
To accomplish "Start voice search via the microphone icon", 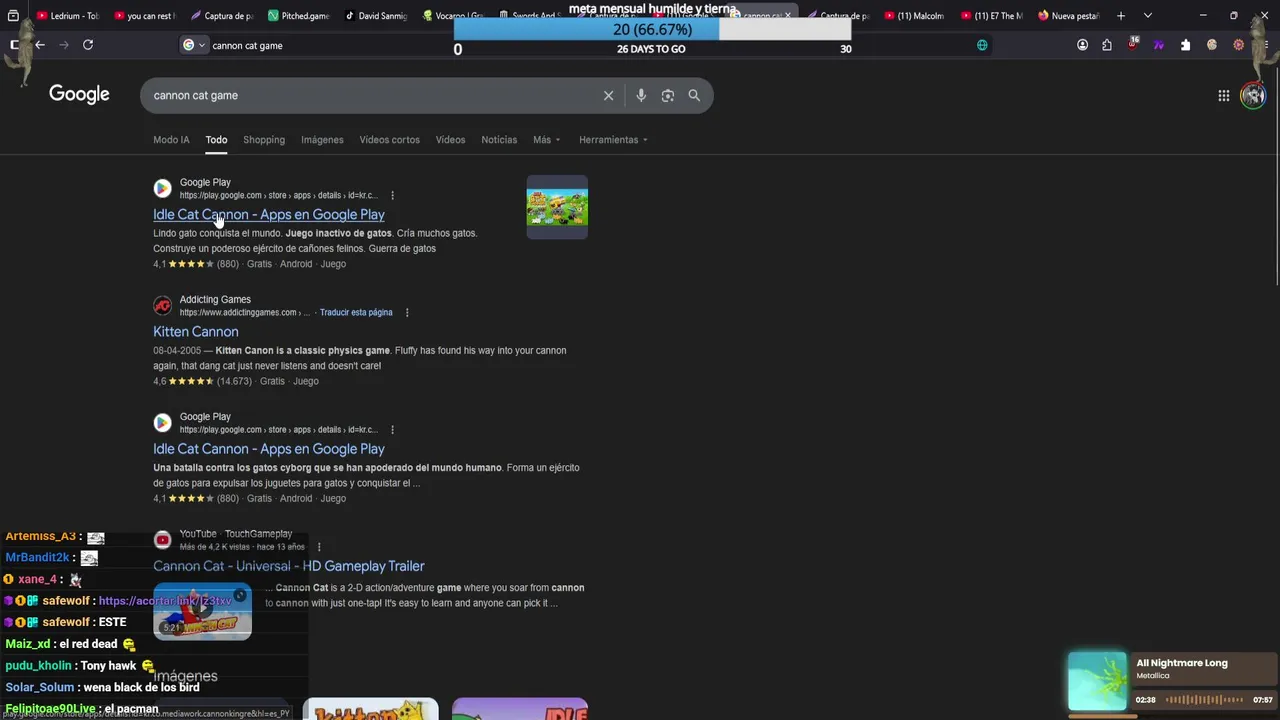I will pyautogui.click(x=641, y=95).
